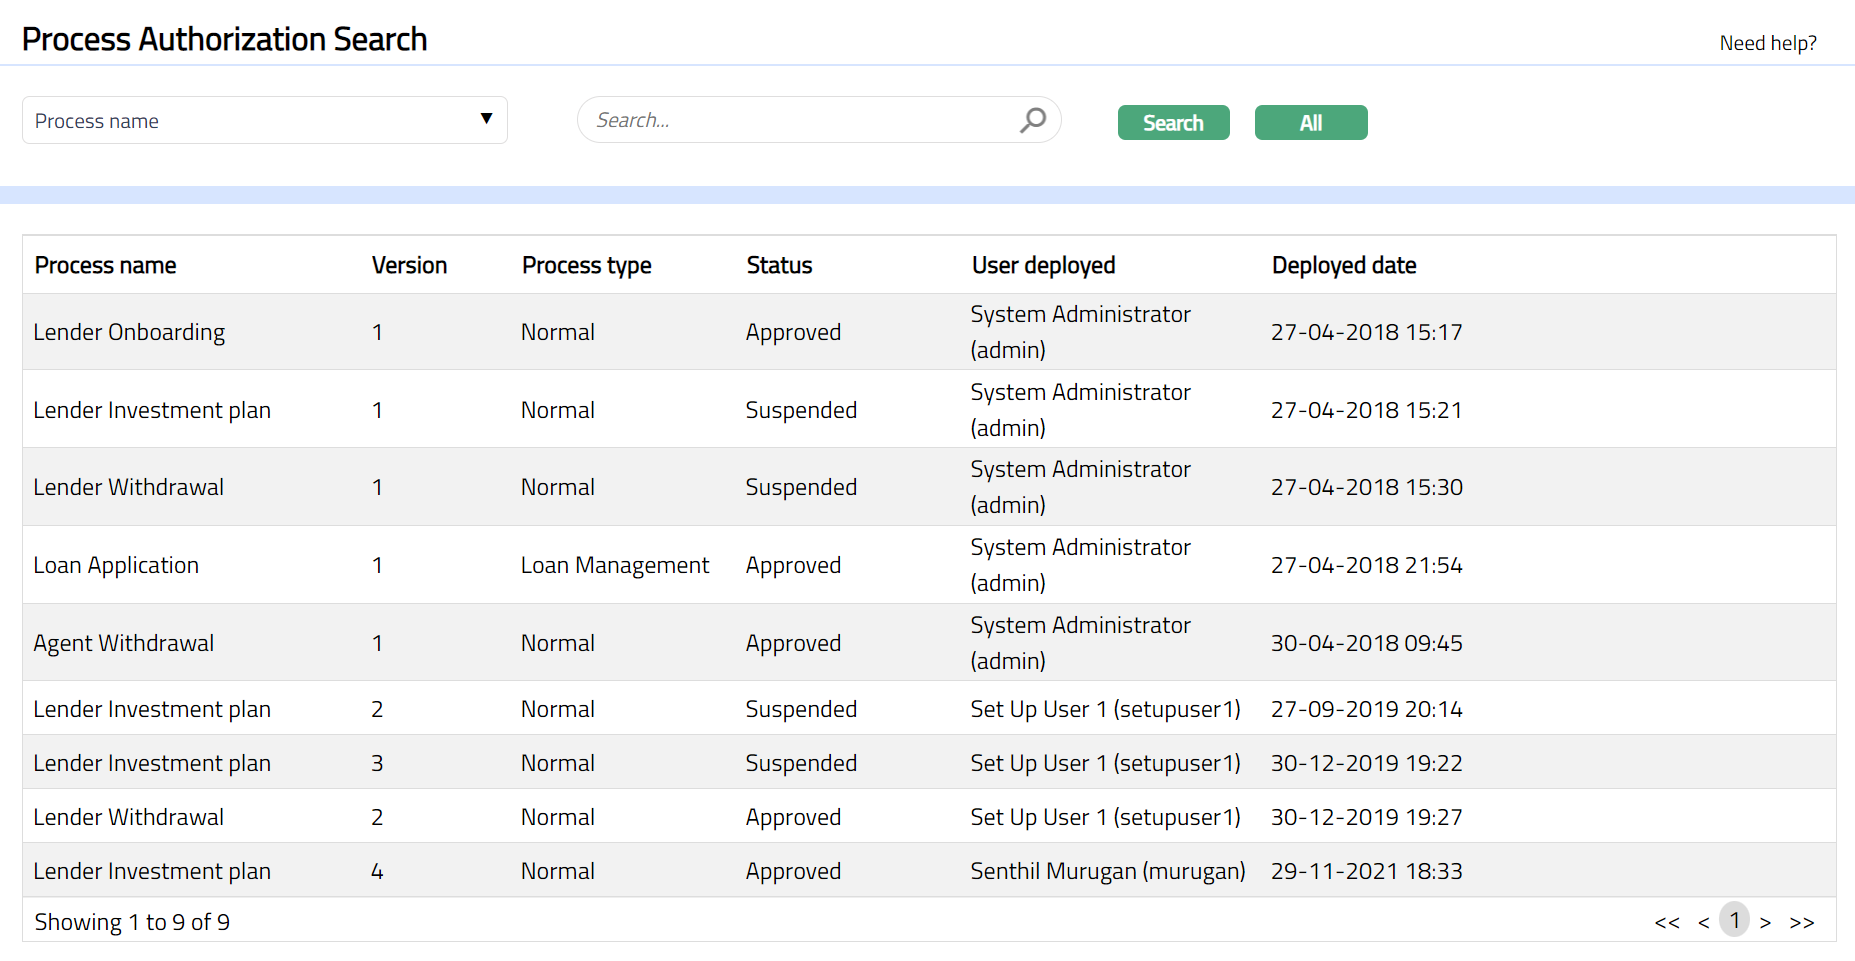Select the Lender Onboarding row
This screenshot has width=1855, height=961.
[929, 332]
